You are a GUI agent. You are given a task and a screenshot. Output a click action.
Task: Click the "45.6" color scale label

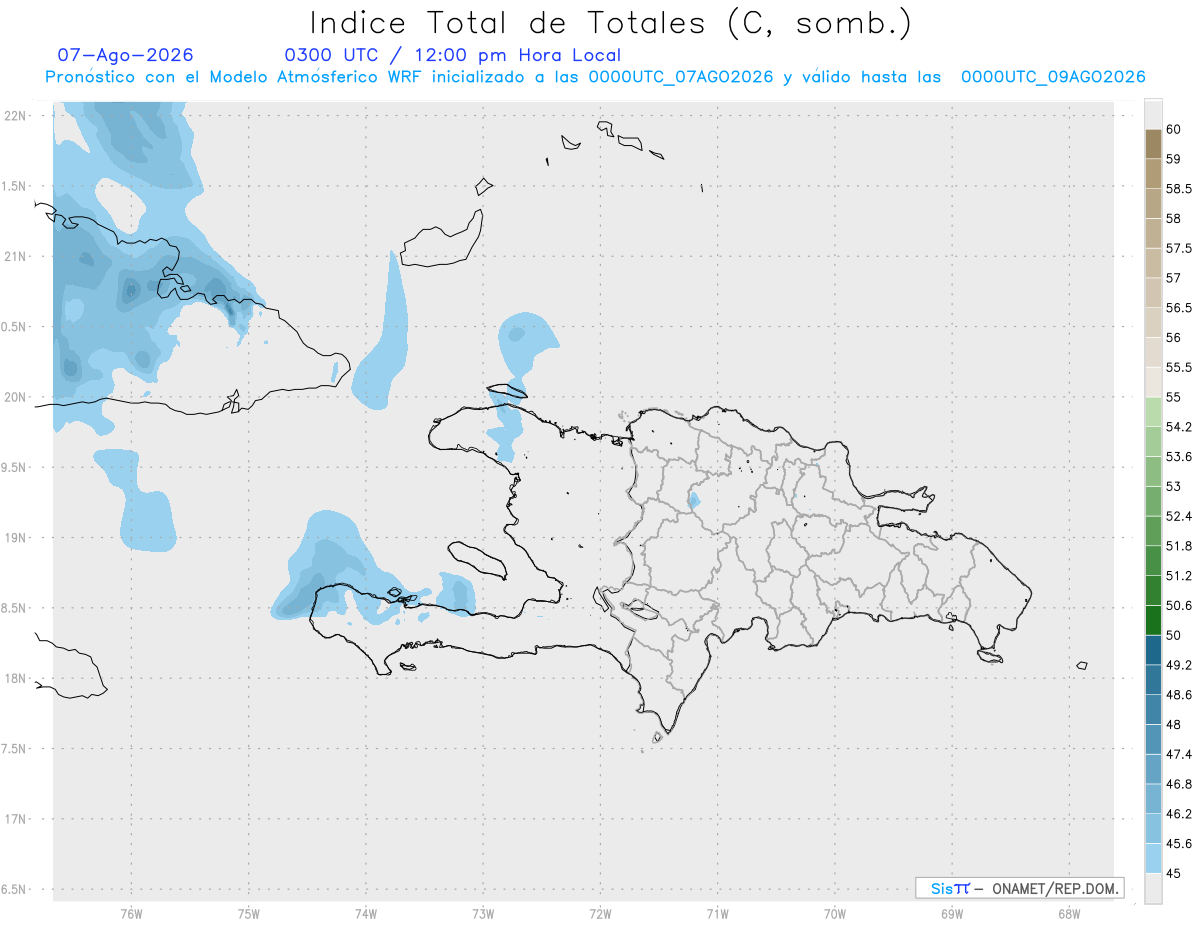click(x=1179, y=844)
